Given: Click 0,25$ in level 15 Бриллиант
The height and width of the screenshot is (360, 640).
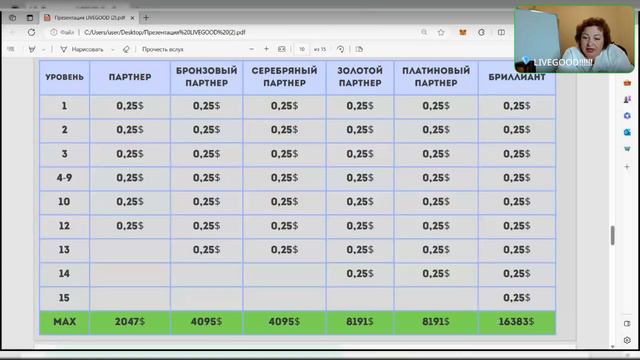Looking at the screenshot, I should point(517,298).
